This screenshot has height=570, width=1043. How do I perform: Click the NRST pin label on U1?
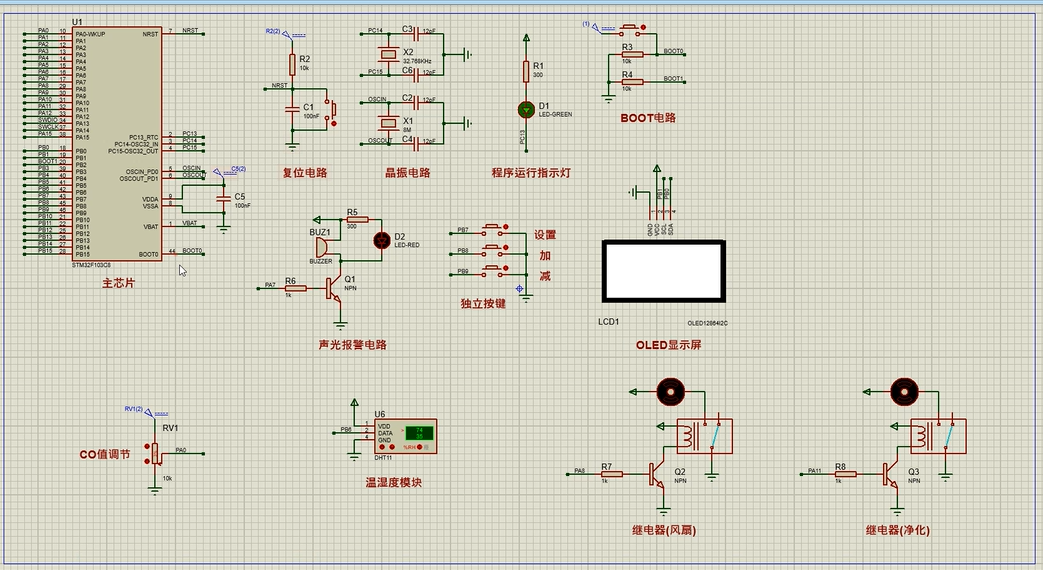[x=150, y=34]
